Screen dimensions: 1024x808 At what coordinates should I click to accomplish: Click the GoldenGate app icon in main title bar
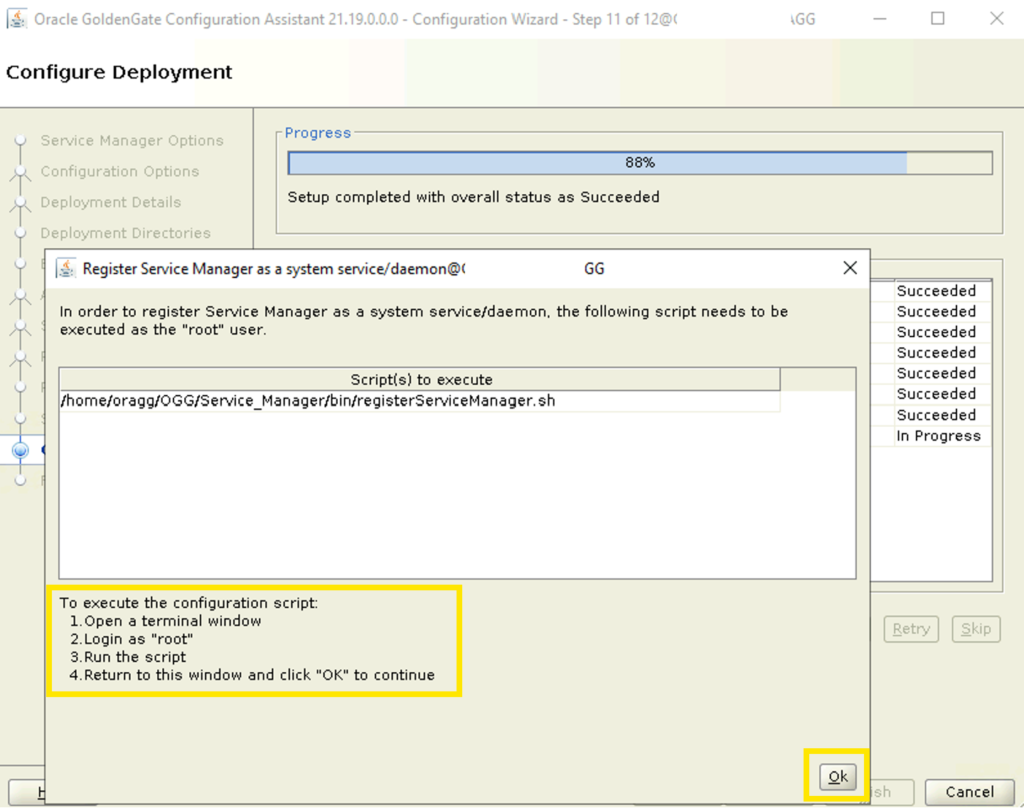pyautogui.click(x=16, y=19)
